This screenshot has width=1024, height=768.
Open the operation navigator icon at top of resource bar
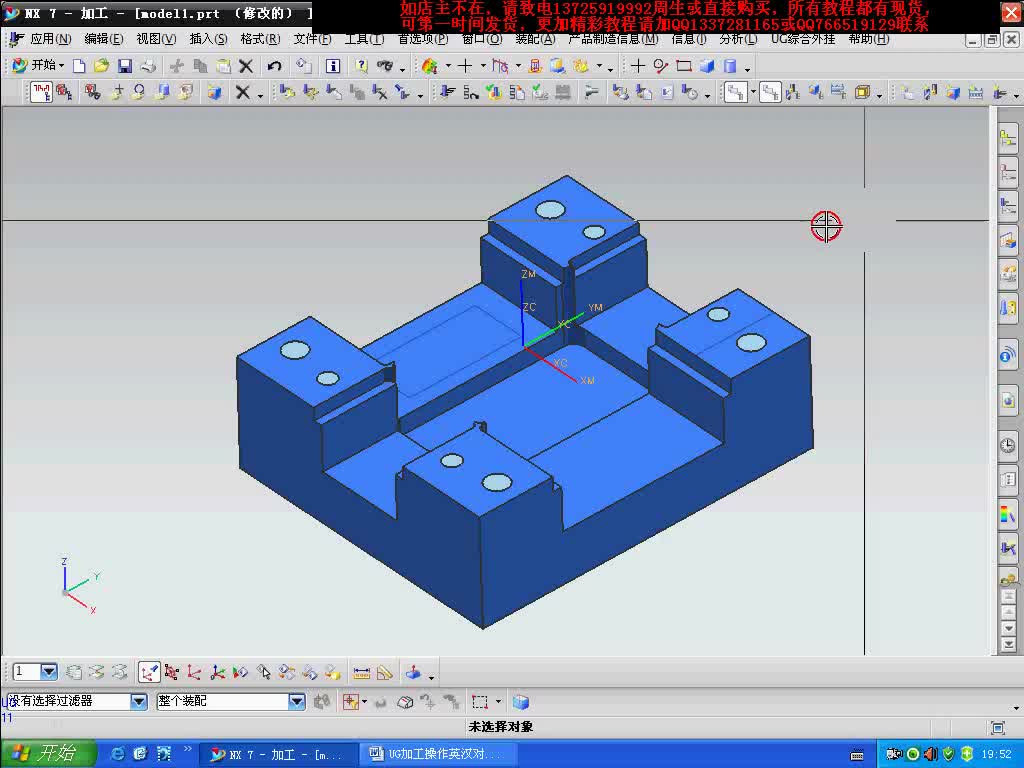[x=1008, y=138]
